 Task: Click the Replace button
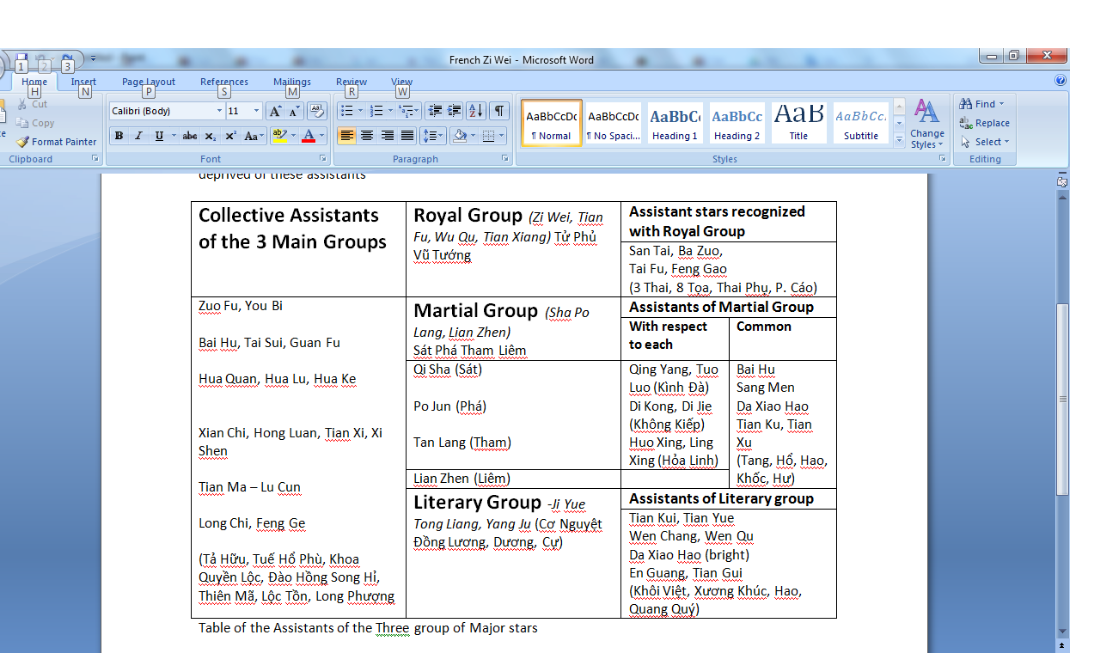click(984, 123)
